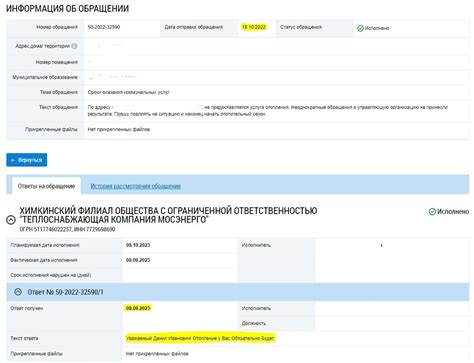Image resolution: width=474 pixels, height=363 pixels.
Task: Click the highlighted reply text Уважаемый Данил Иванович
Action: pos(200,338)
